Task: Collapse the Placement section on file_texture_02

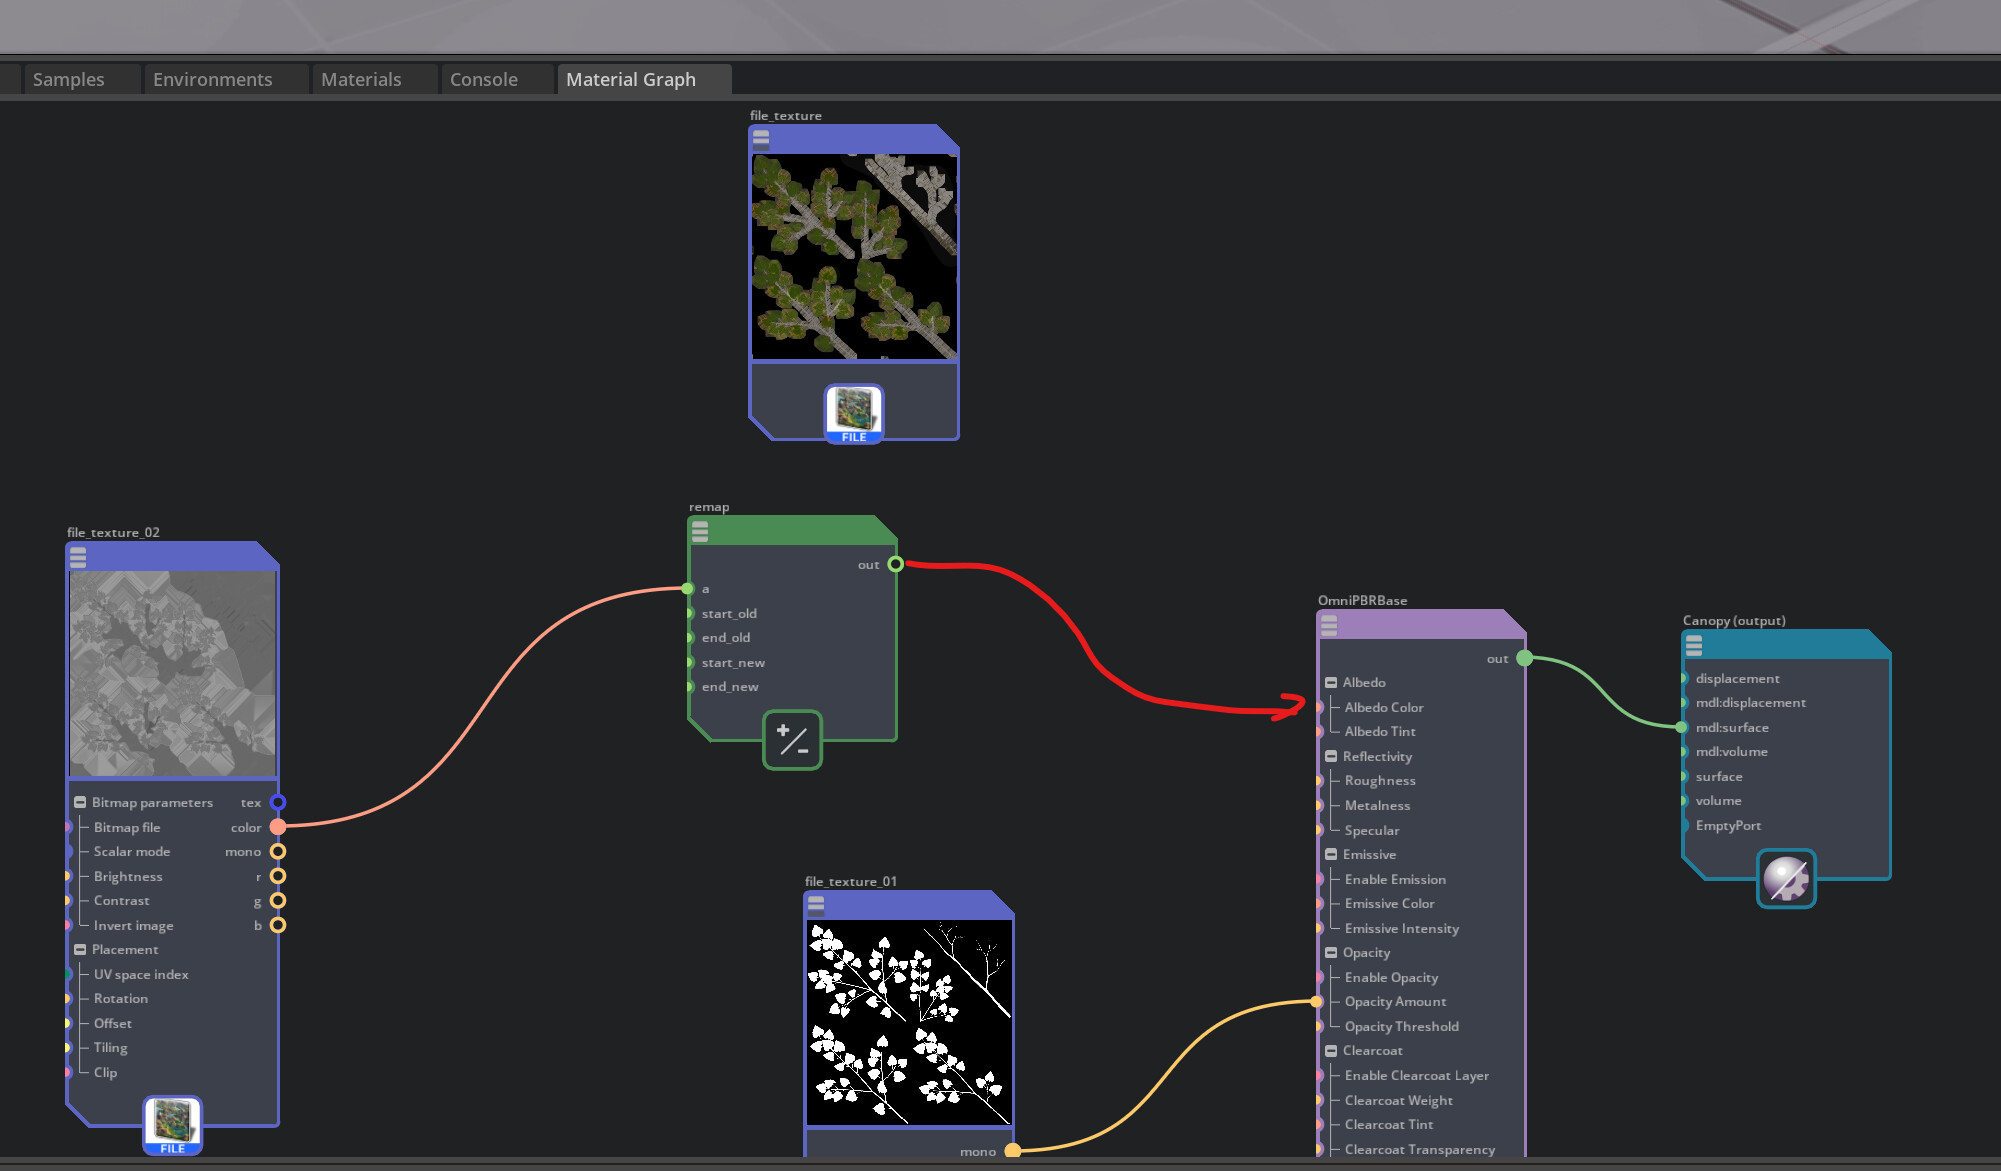Action: [80, 949]
